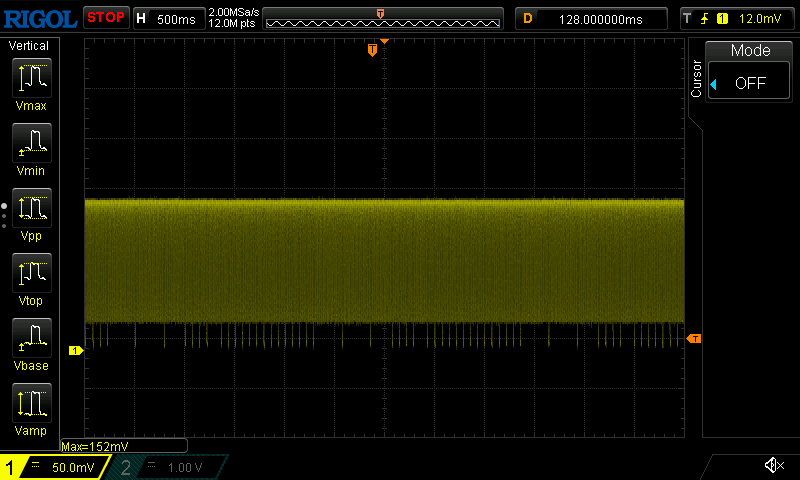Select the Vmin measurement icon
Viewport: 800px width, 480px height.
tap(32, 142)
